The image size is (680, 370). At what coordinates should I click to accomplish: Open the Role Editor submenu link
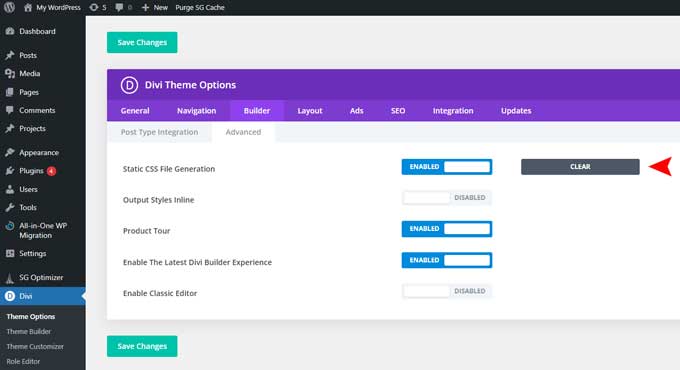[x=23, y=361]
